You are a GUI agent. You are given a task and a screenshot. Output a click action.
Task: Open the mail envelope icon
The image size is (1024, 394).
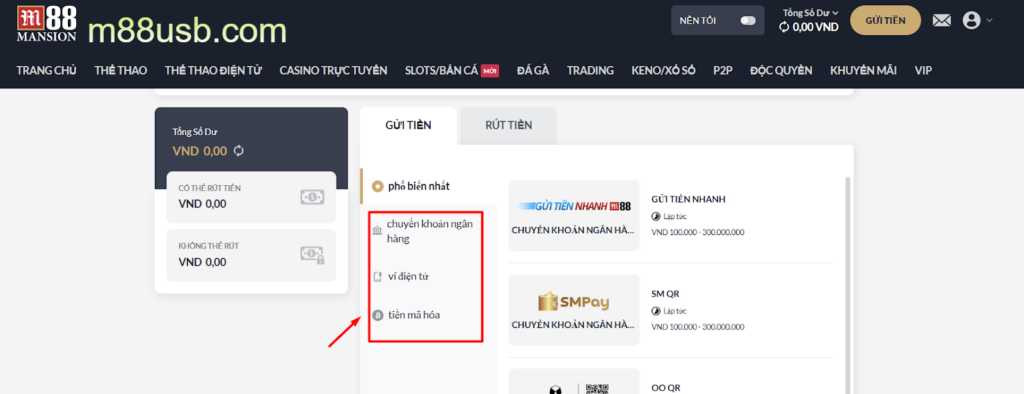[942, 21]
